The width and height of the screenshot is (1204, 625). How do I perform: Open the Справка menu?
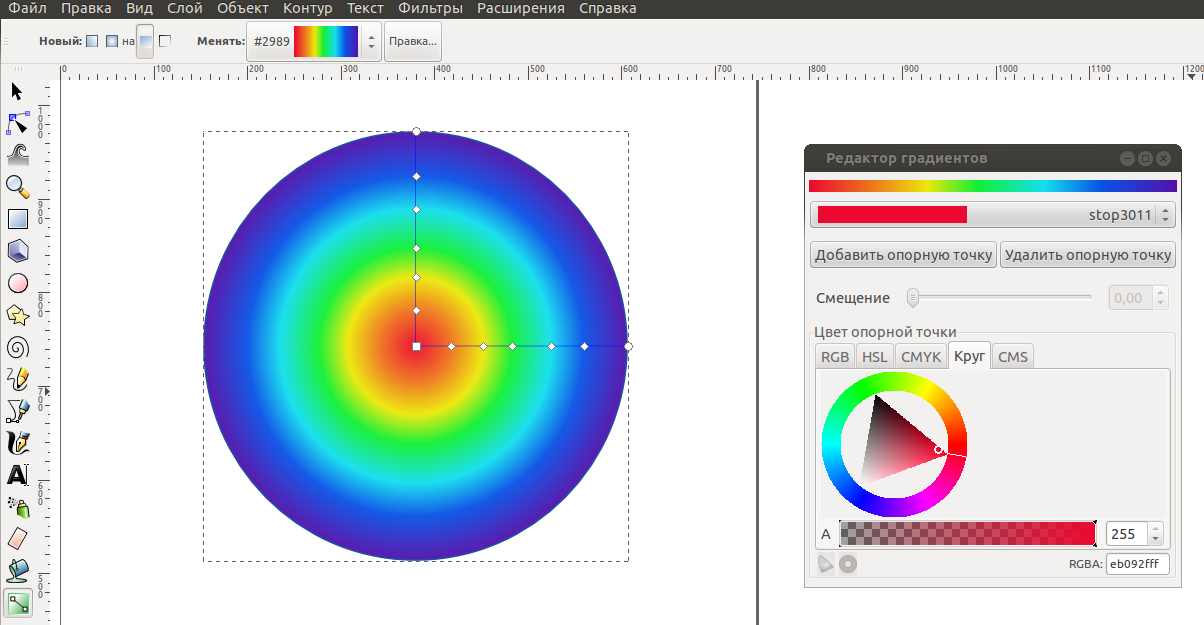point(607,8)
